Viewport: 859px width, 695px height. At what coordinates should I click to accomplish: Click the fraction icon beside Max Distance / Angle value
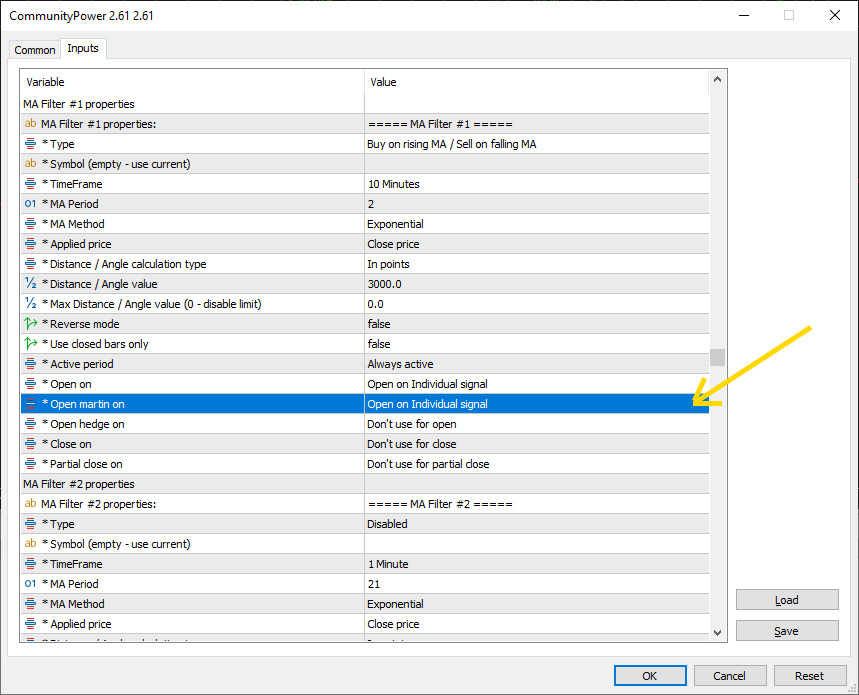pyautogui.click(x=31, y=304)
